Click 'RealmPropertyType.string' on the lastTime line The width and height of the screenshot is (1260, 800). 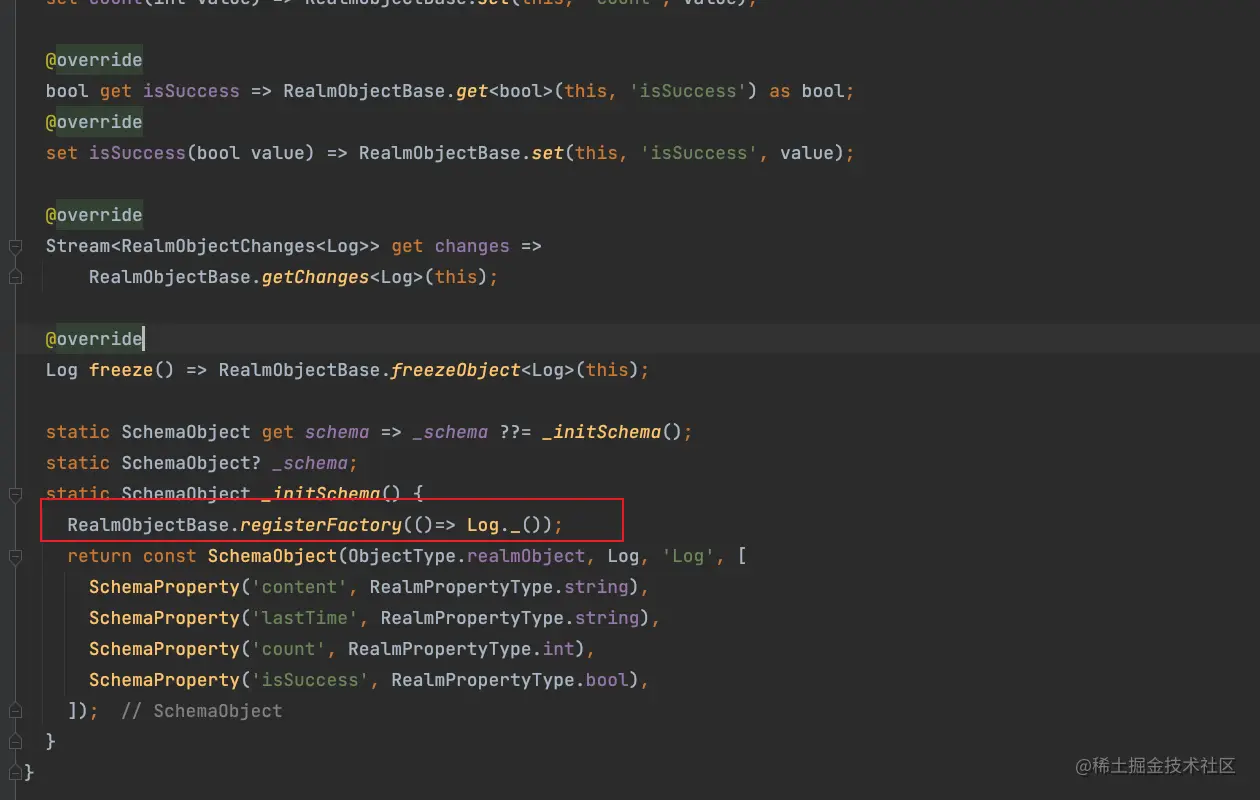[510, 618]
